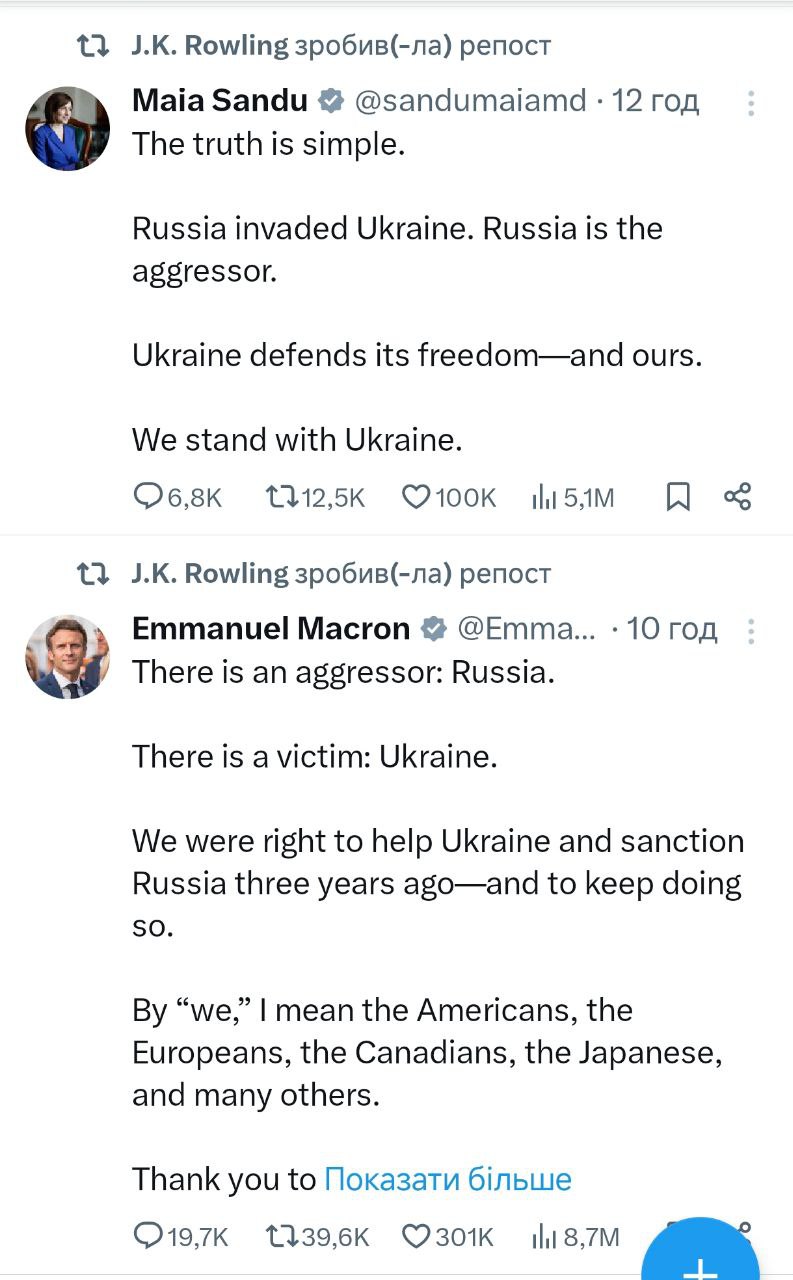The image size is (793, 1280).
Task: Share Maia Sandu's tweet
Action: tap(737, 496)
